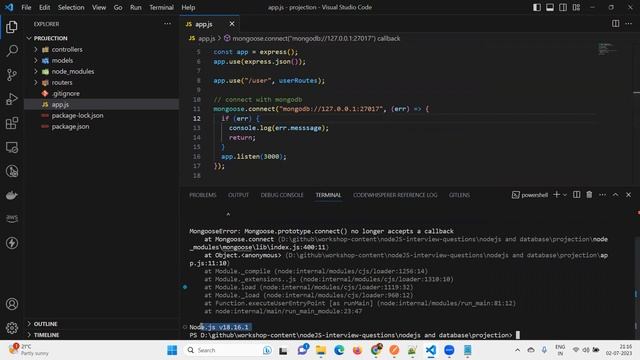
Task: Open Source Control view
Action: coord(12,75)
